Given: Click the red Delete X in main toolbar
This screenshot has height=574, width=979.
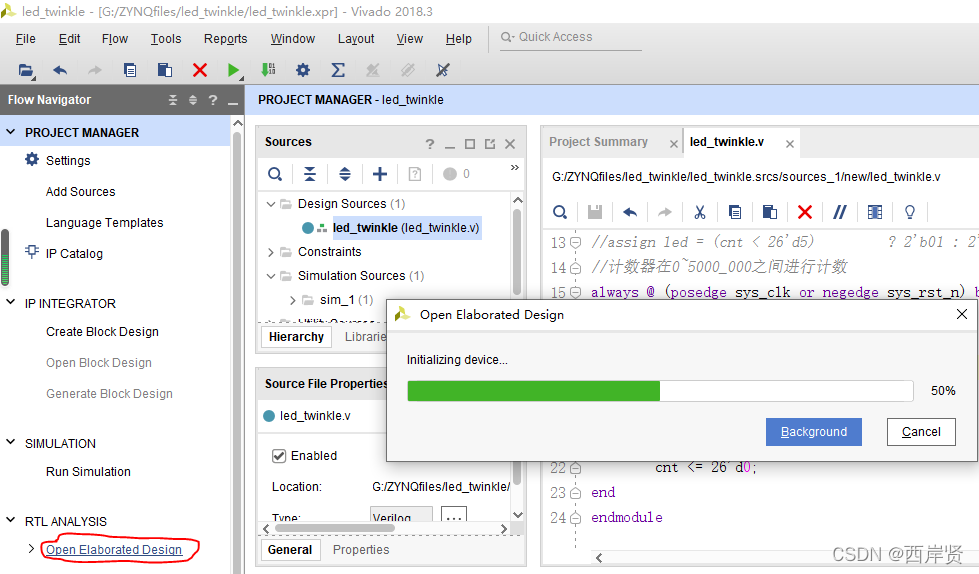Looking at the screenshot, I should [200, 70].
